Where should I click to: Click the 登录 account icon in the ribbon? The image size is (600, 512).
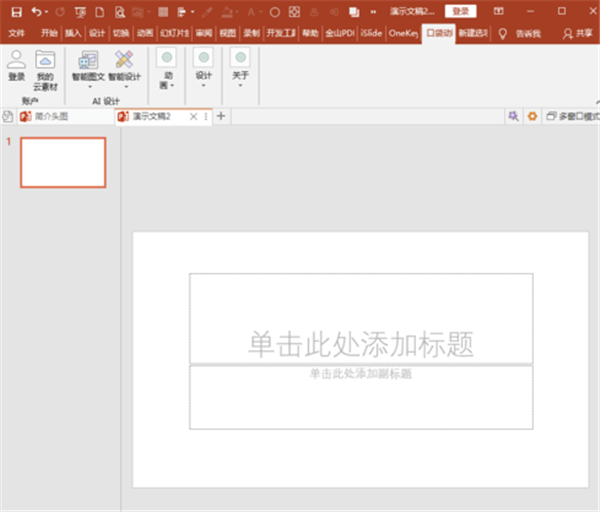pos(16,67)
